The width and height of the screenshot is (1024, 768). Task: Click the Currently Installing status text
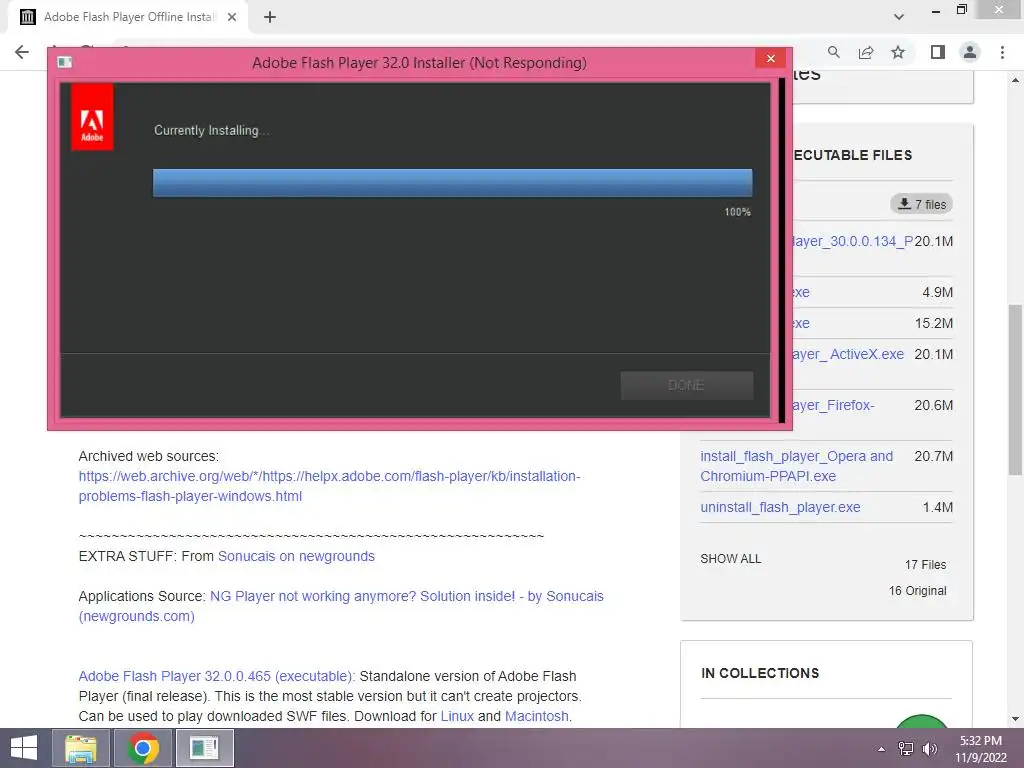(x=212, y=131)
